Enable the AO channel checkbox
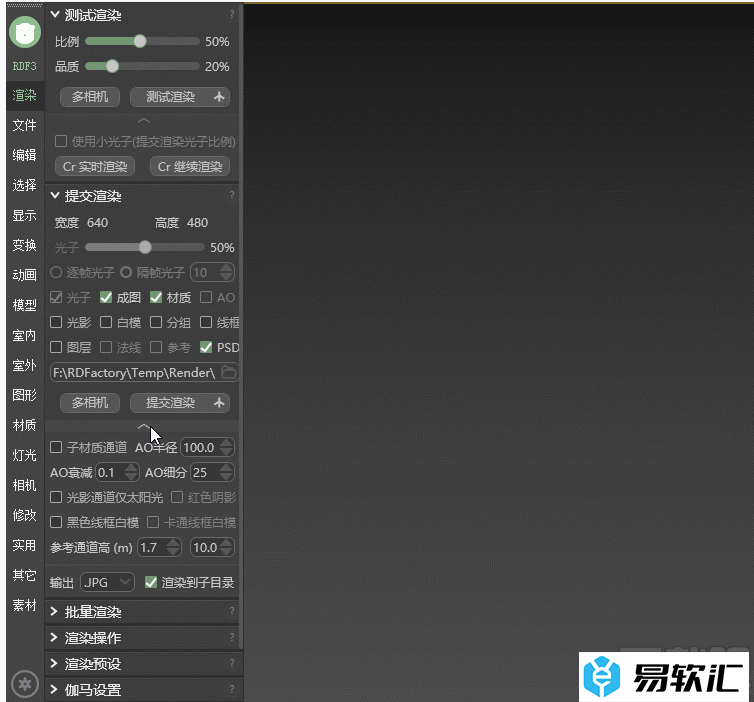 tap(206, 298)
